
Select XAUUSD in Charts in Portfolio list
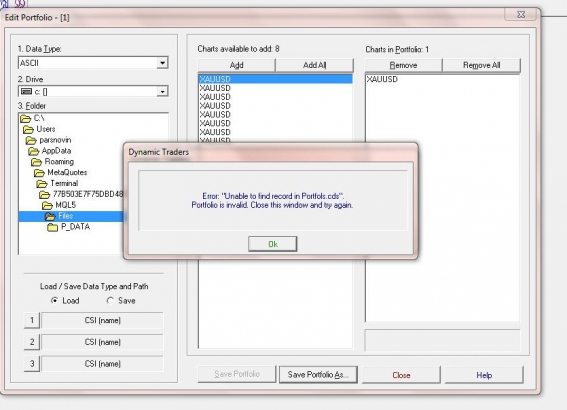point(382,79)
